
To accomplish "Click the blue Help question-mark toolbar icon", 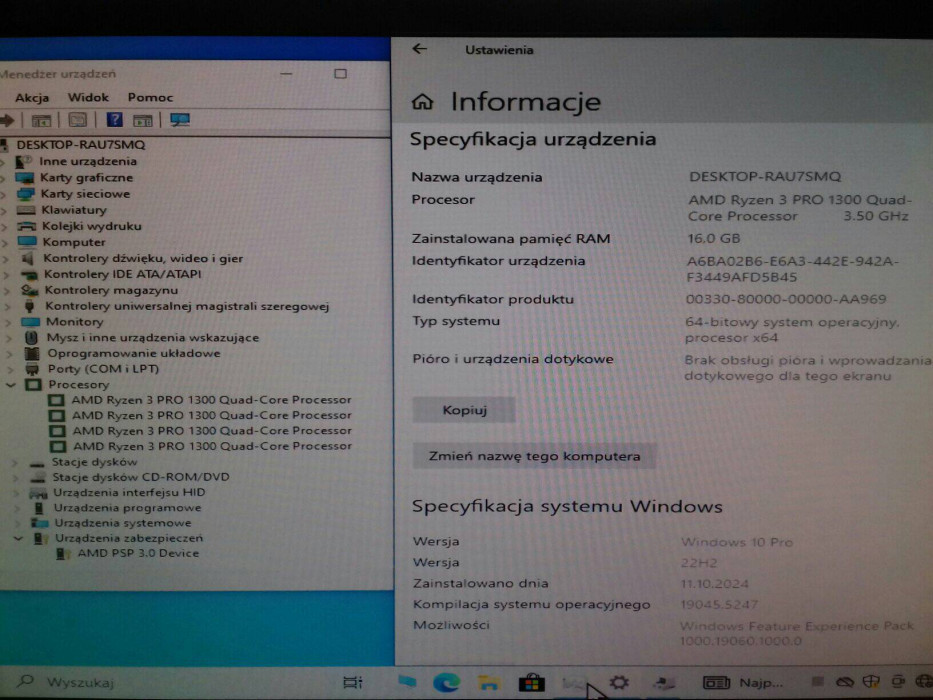I will pos(114,120).
